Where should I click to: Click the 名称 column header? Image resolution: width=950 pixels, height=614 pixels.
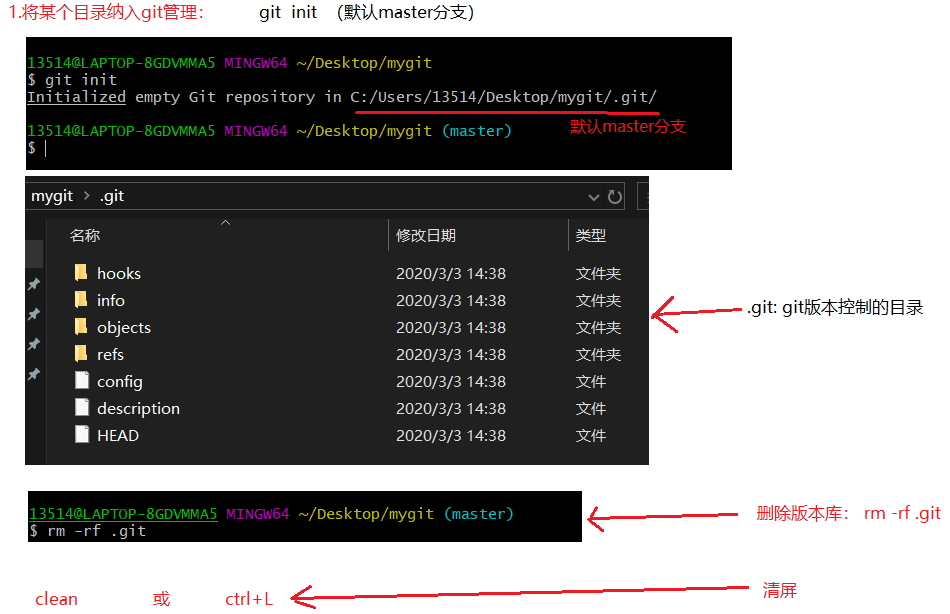[x=85, y=236]
